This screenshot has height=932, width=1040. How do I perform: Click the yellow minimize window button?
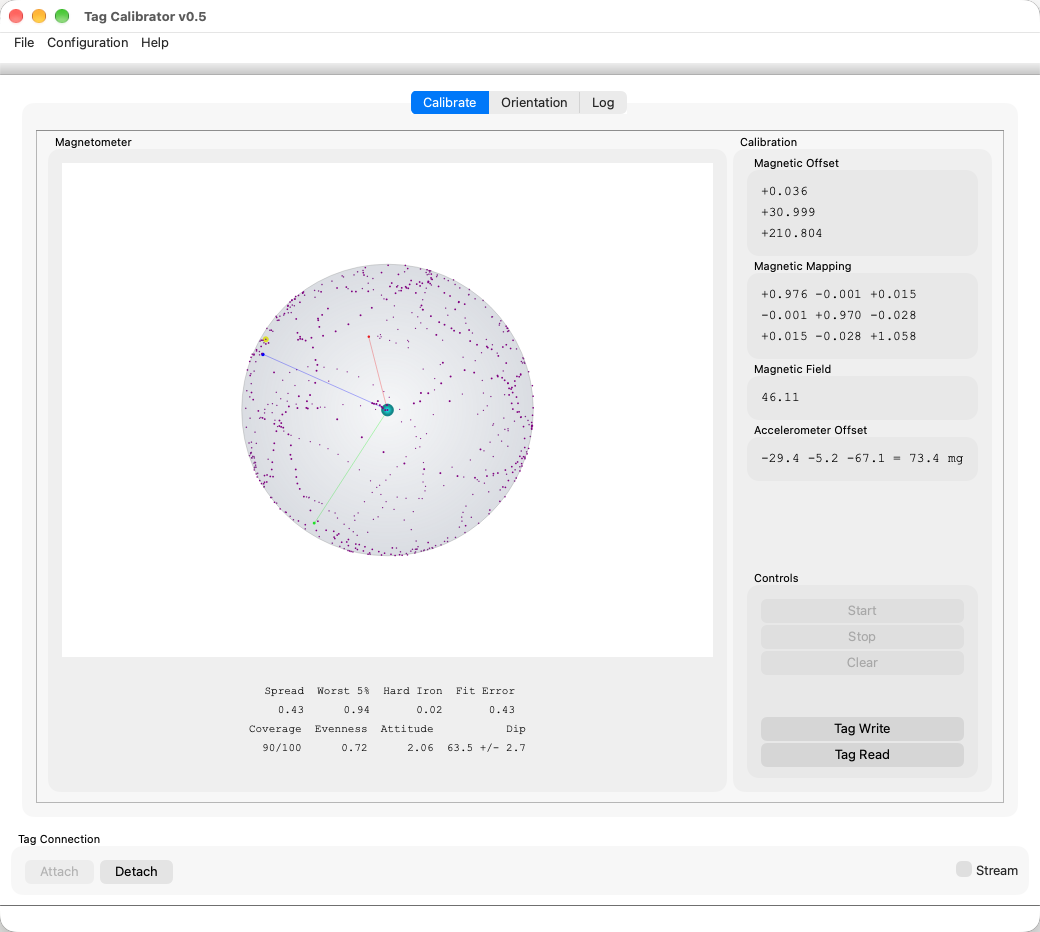(x=39, y=16)
